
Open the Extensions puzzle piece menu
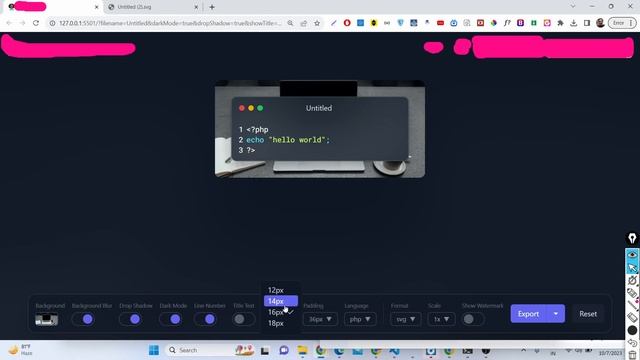(x=560, y=23)
